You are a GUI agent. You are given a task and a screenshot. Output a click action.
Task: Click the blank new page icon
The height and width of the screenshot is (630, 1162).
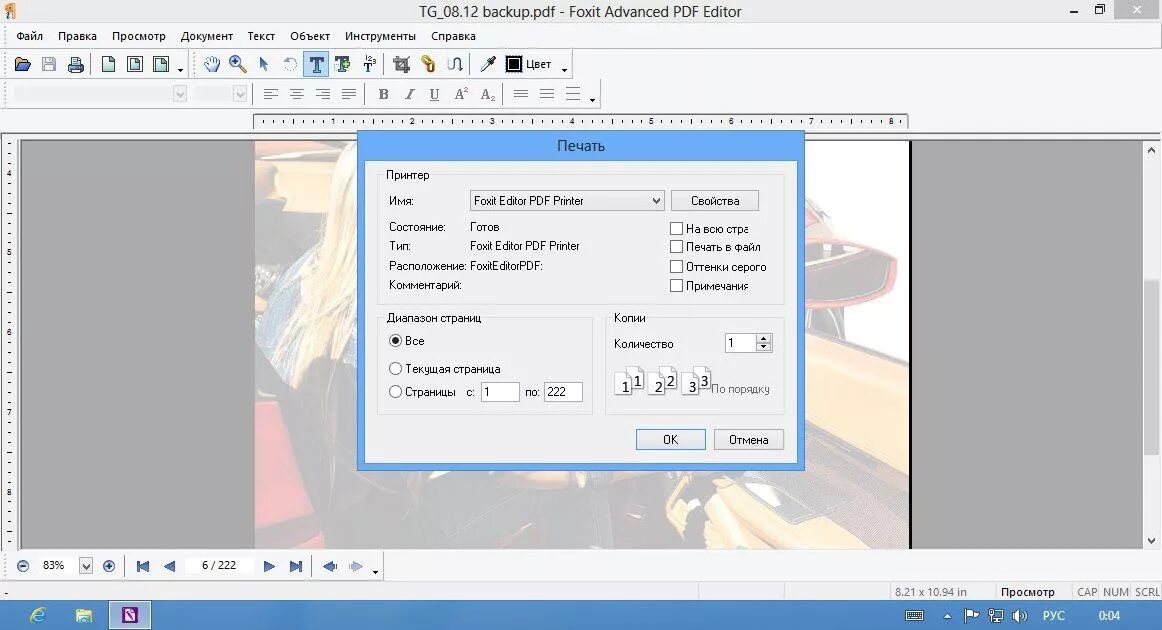(x=108, y=64)
